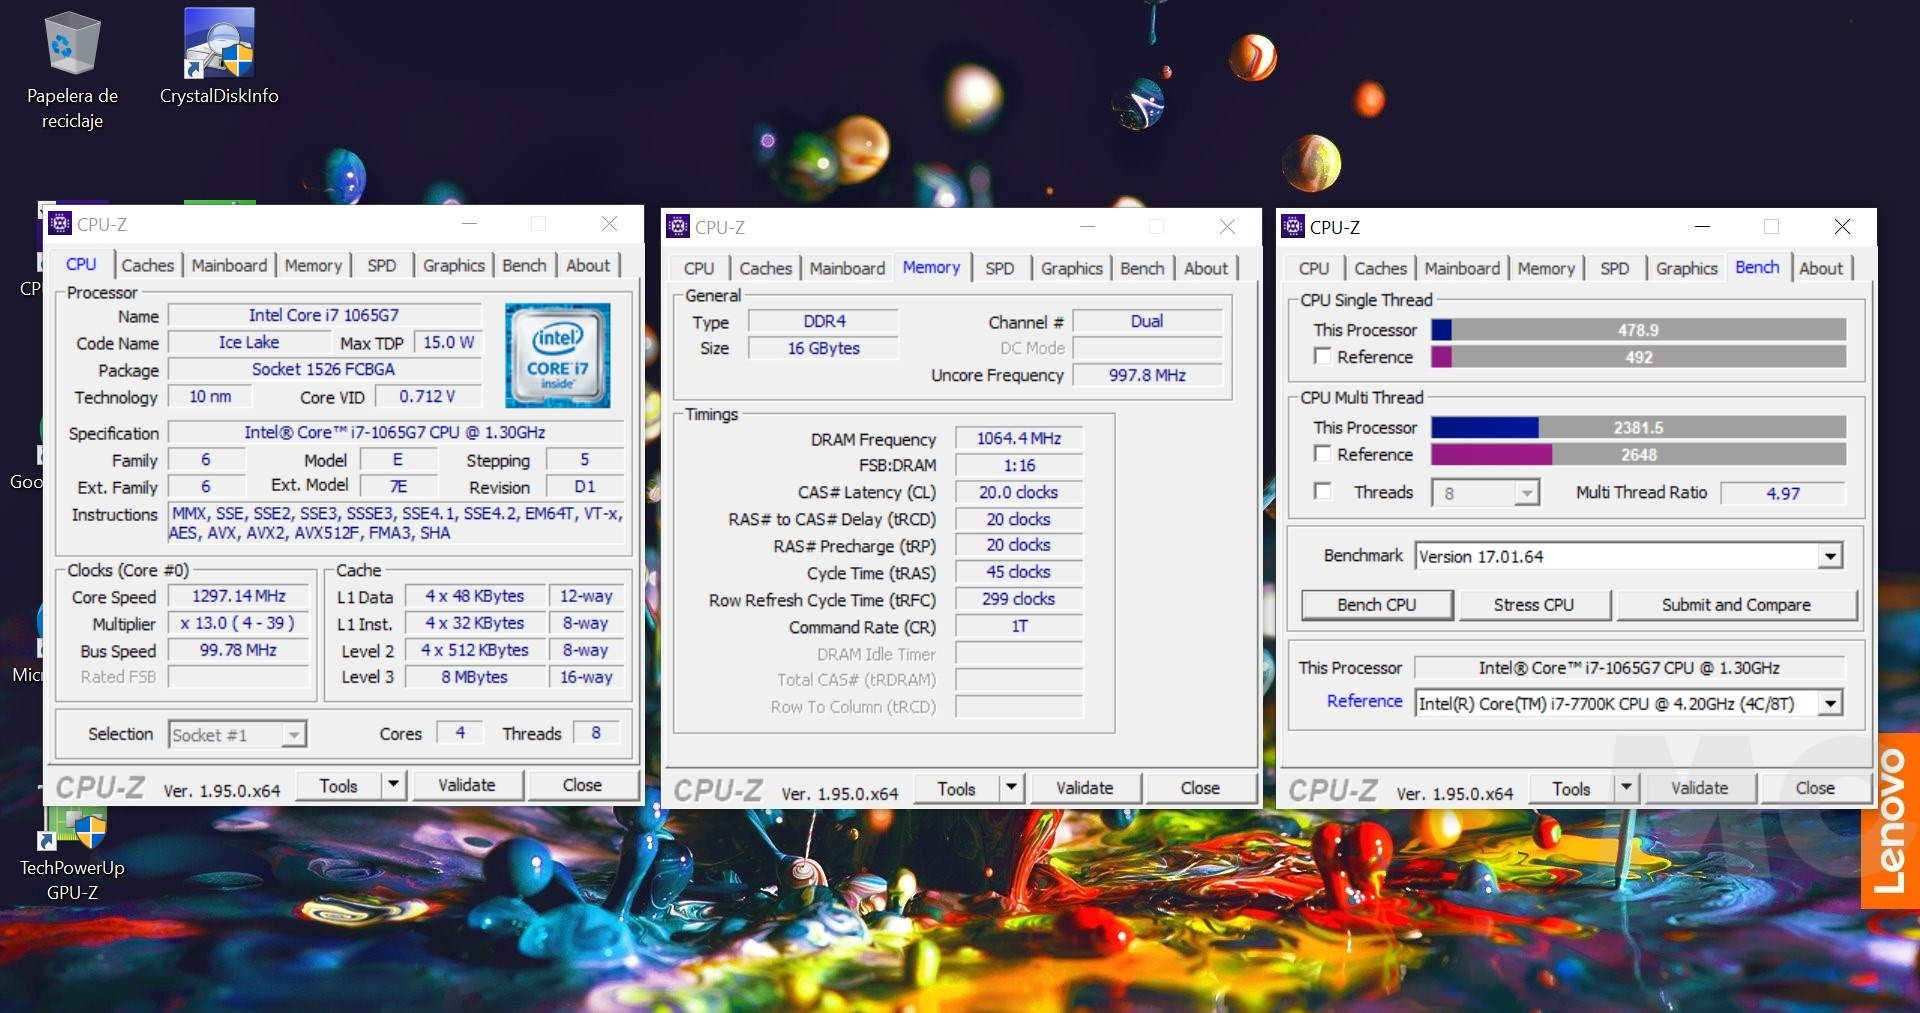Open SPD tab in the Memory window
Image resolution: width=1920 pixels, height=1013 pixels.
(999, 268)
